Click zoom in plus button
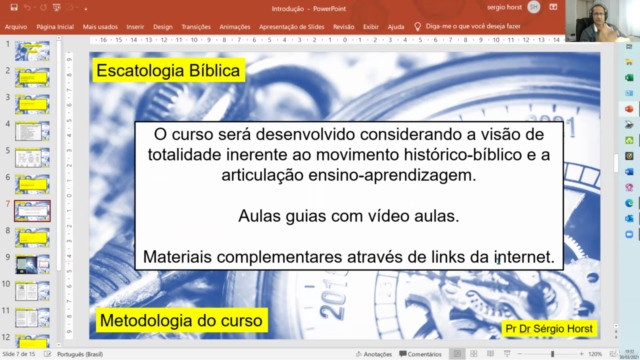The width and height of the screenshot is (640, 360). [582, 354]
